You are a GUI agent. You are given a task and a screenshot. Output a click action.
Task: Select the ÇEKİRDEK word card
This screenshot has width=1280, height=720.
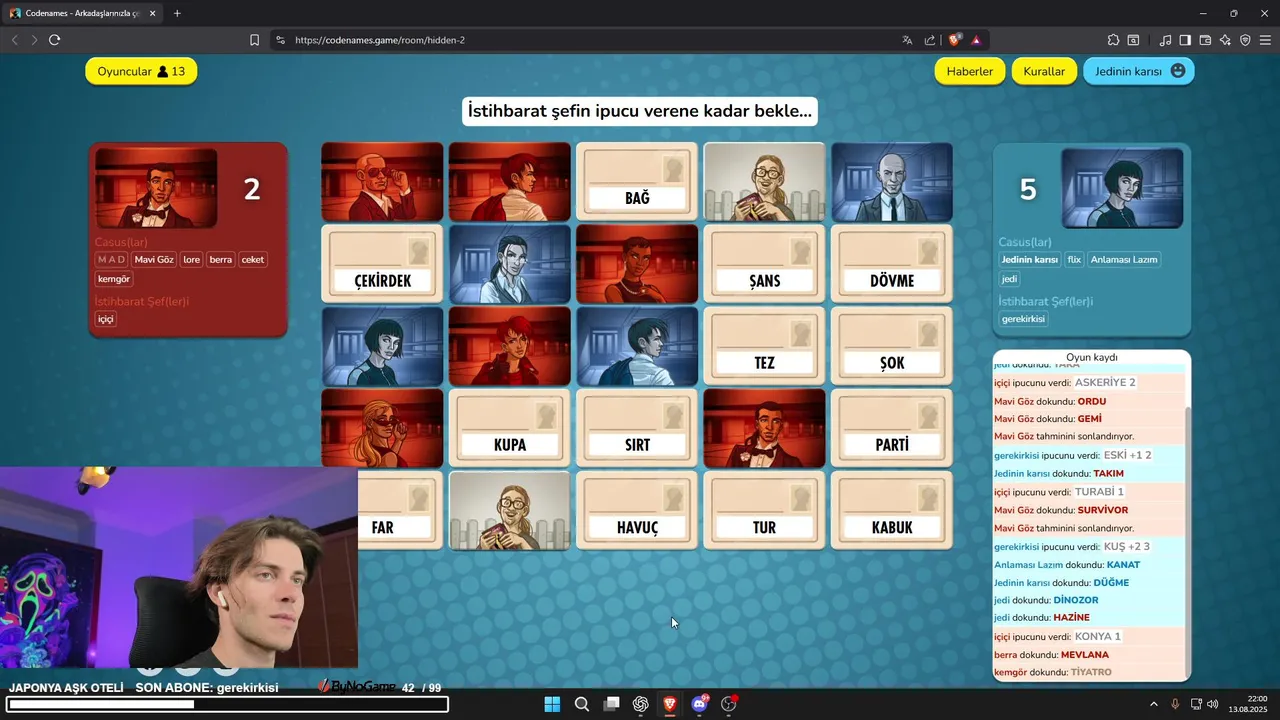click(382, 263)
